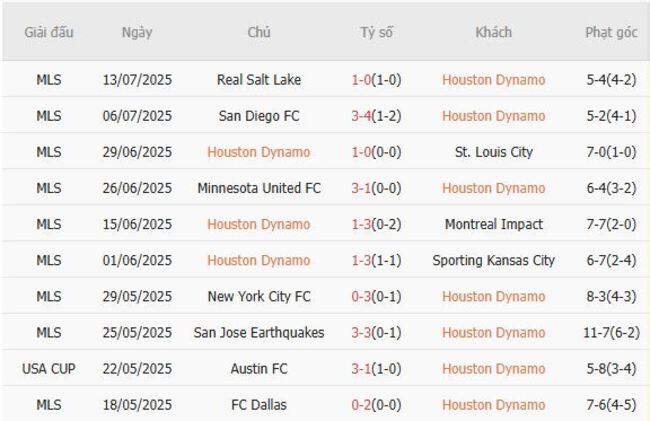Screen dimensions: 650x421
Task: Click USA CUP league label
Action: point(48,368)
